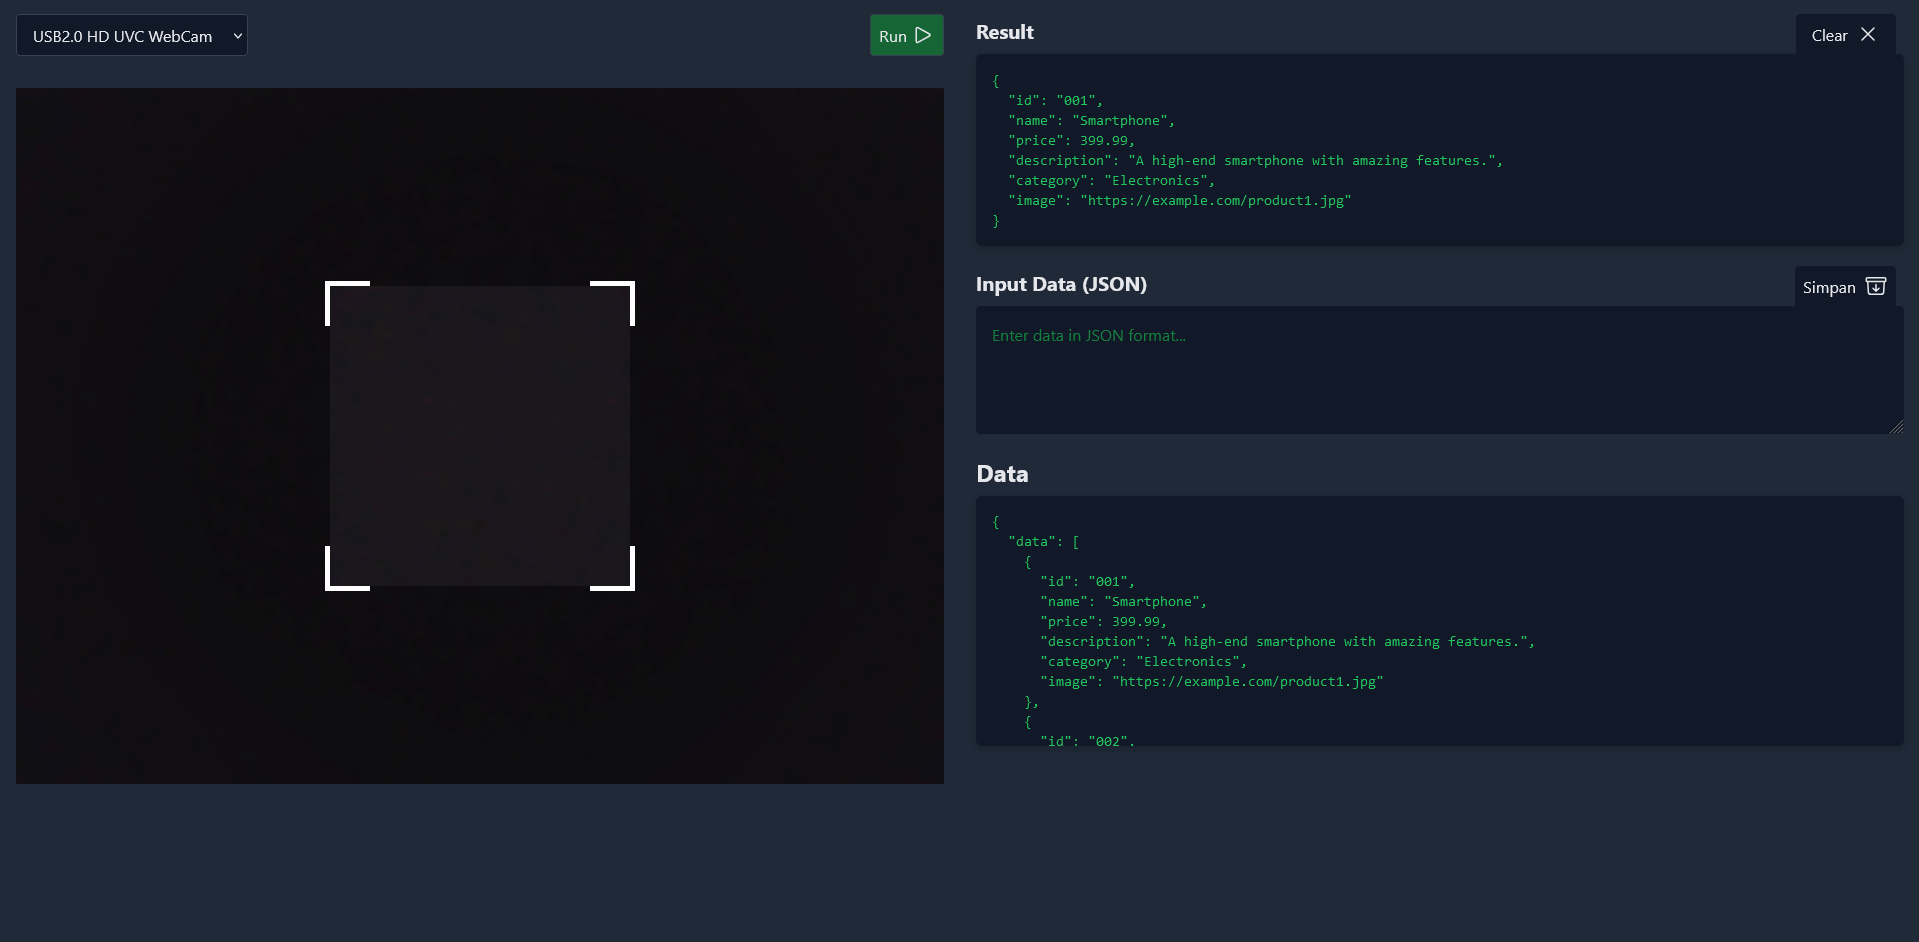Click the Input Data (JSON) heading
The image size is (1919, 942).
pyautogui.click(x=1061, y=284)
